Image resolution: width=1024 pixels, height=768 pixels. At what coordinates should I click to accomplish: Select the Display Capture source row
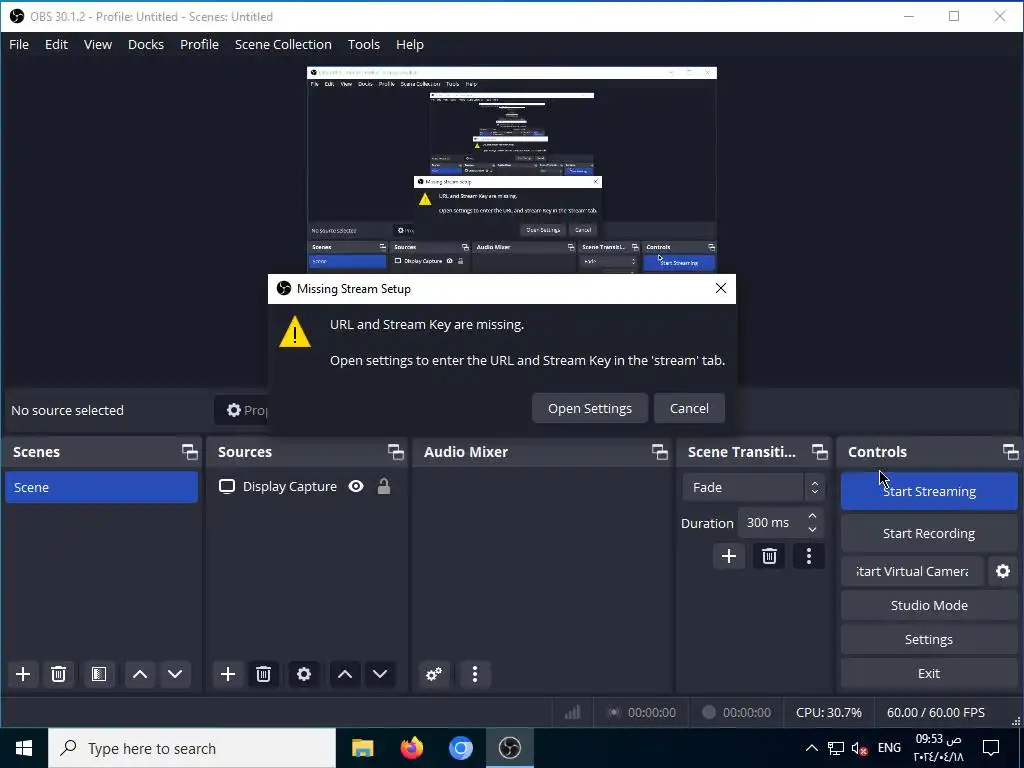click(x=307, y=487)
